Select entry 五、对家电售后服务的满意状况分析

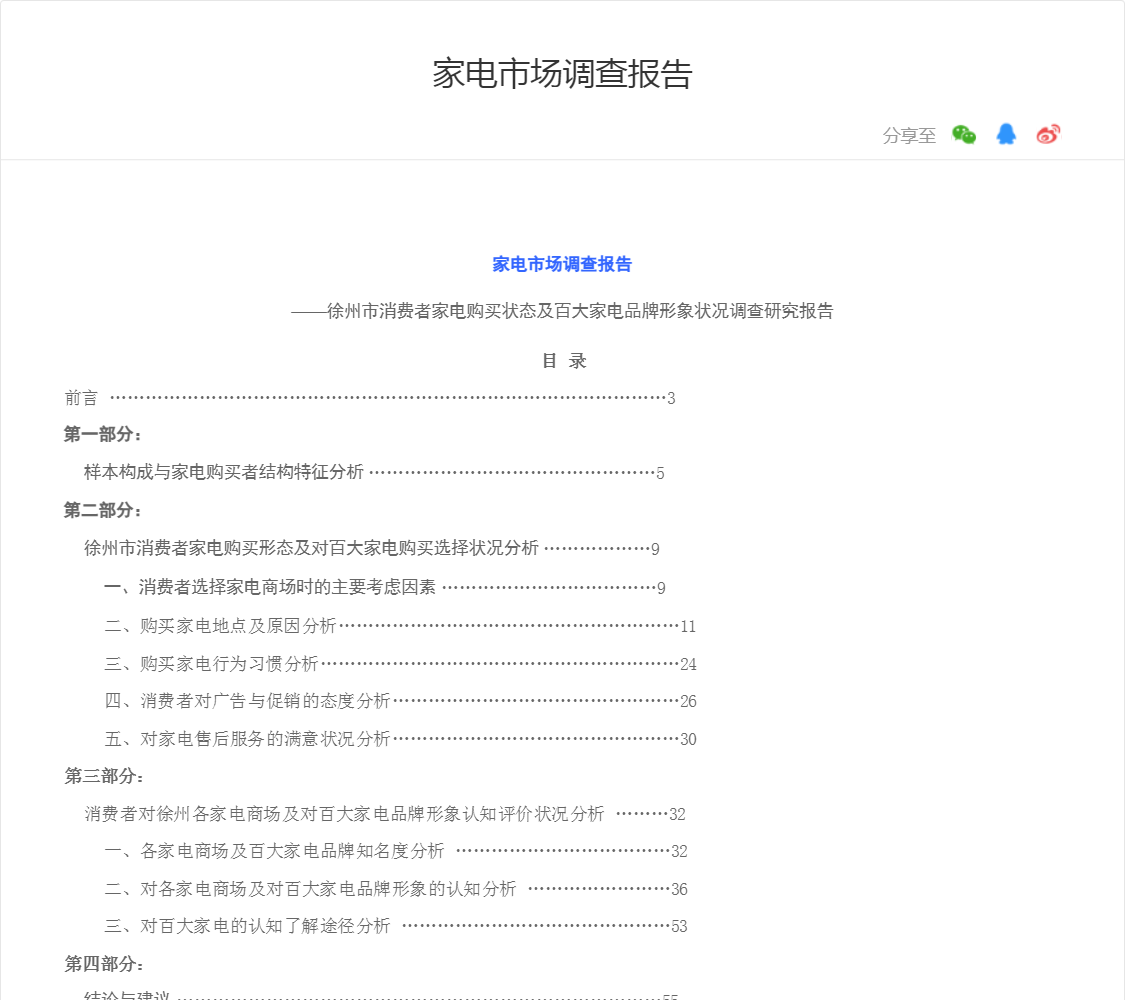[400, 740]
